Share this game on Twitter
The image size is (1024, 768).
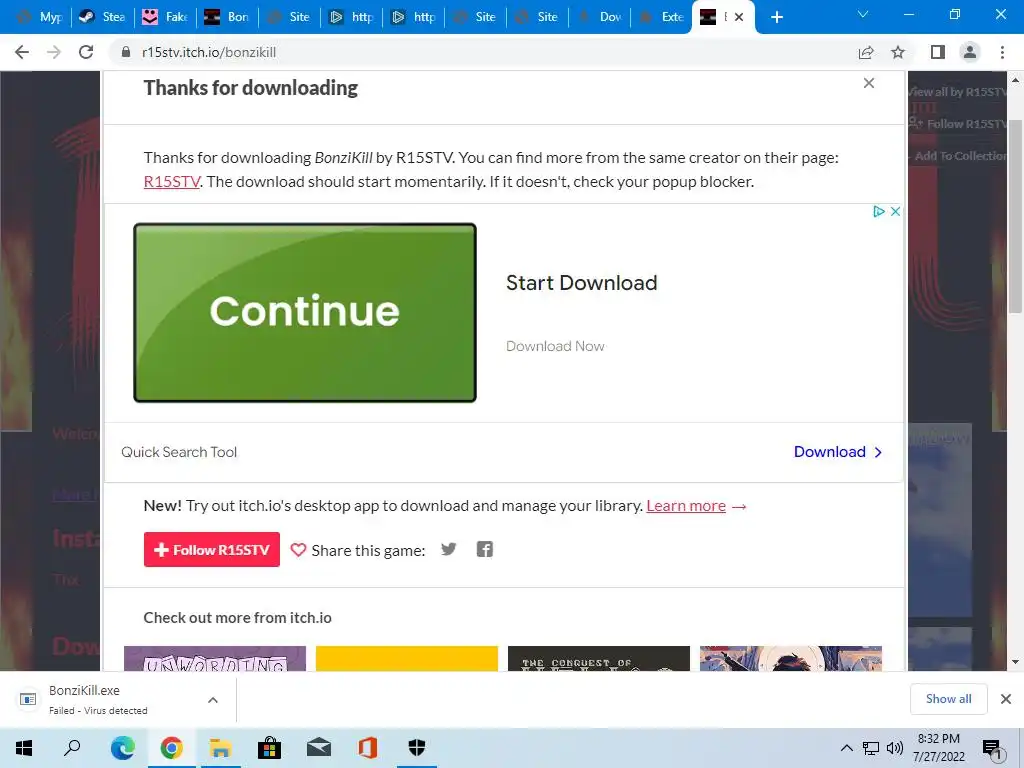pos(448,549)
